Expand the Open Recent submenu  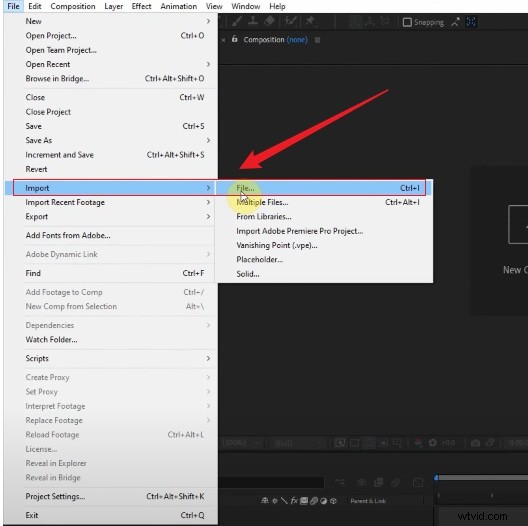point(208,64)
